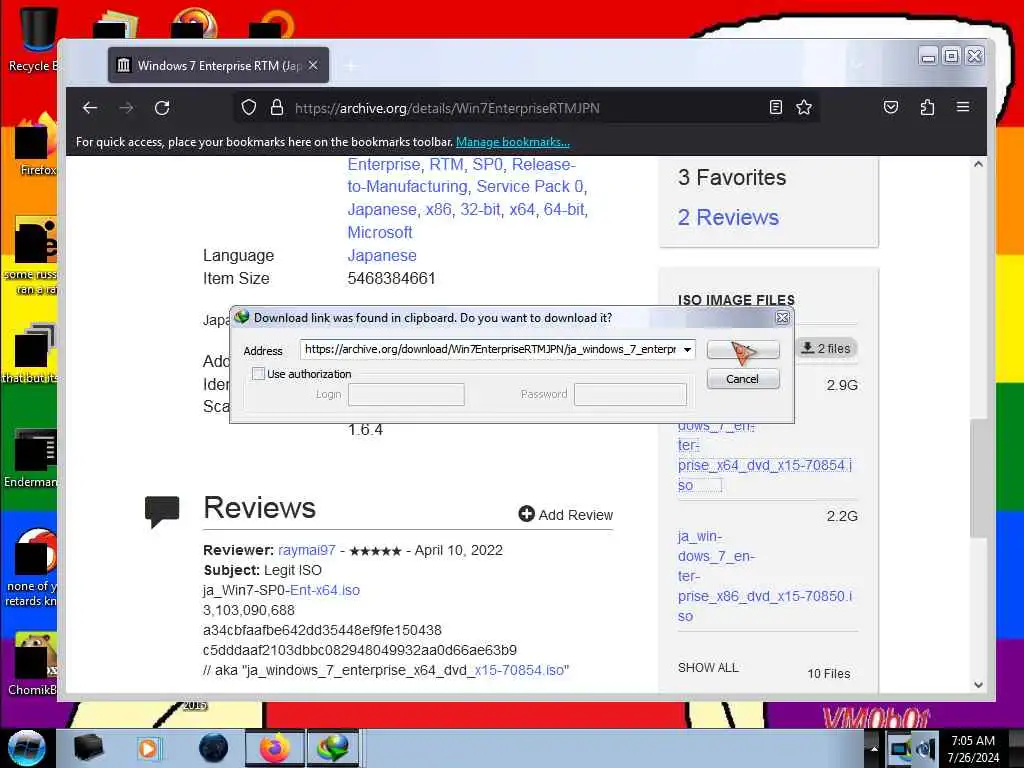Click the Ent-x64.iso link in review
1024x768 pixels.
pyautogui.click(x=325, y=590)
